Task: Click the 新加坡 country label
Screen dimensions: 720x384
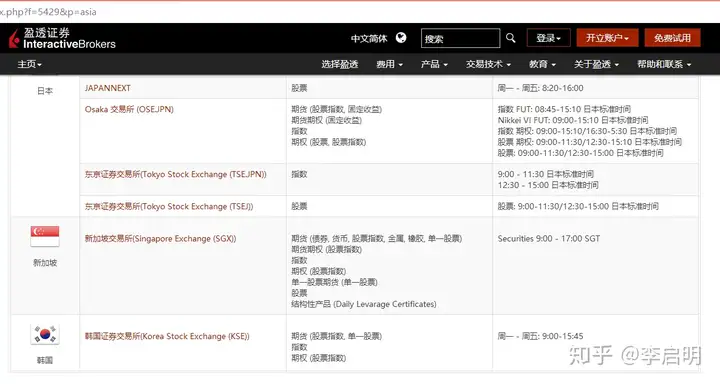Action: point(45,263)
